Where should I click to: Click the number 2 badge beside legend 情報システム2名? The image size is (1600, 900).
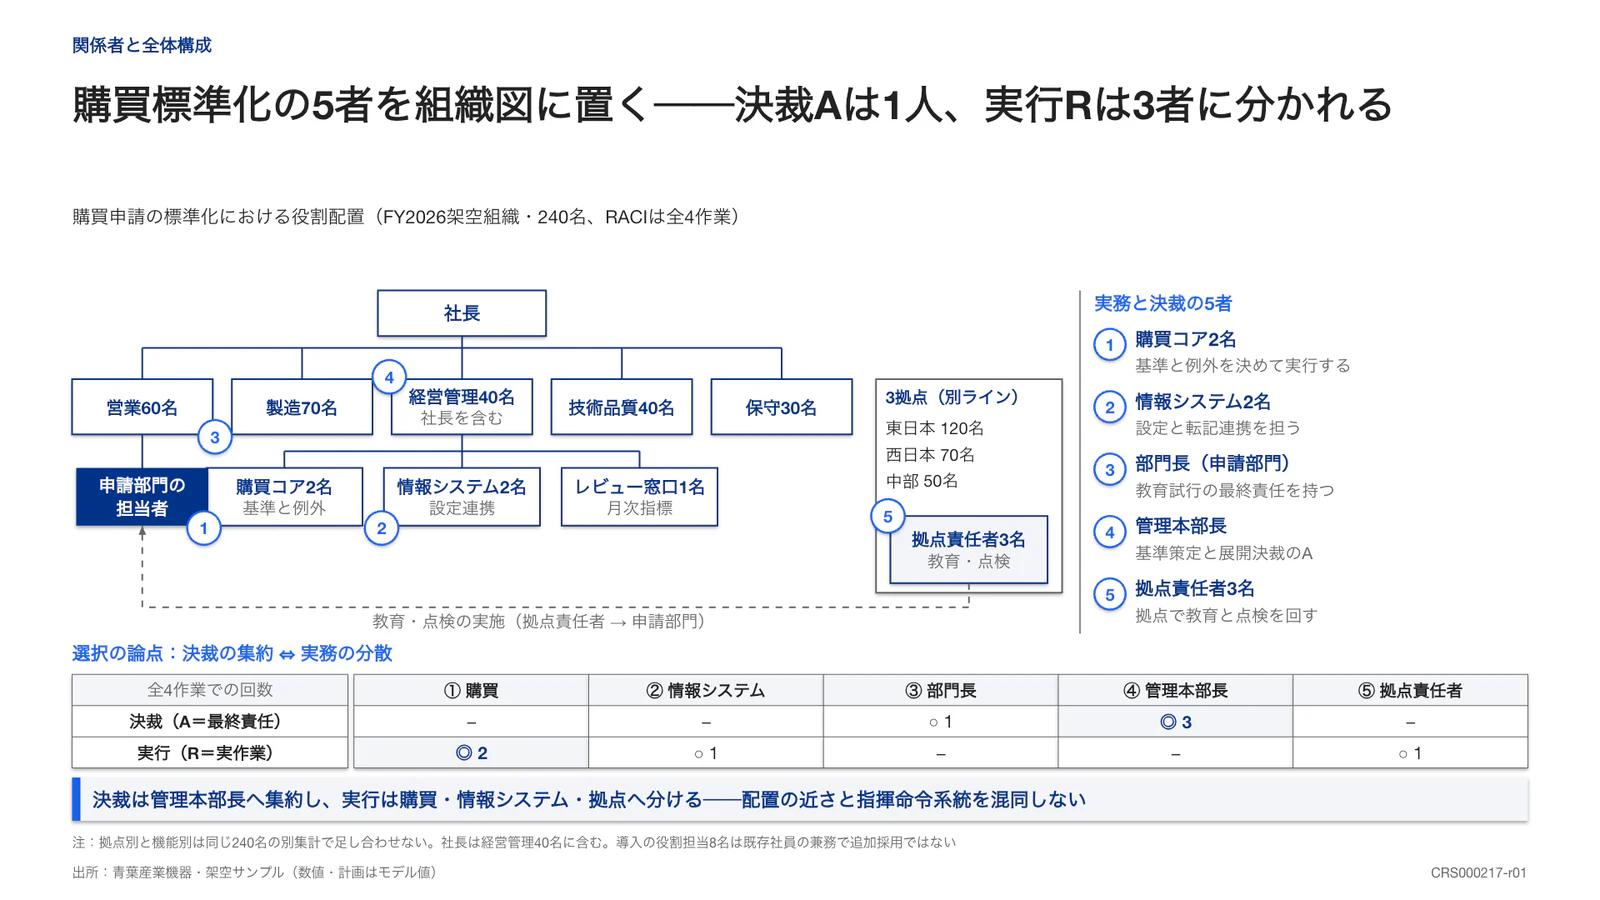point(1109,408)
